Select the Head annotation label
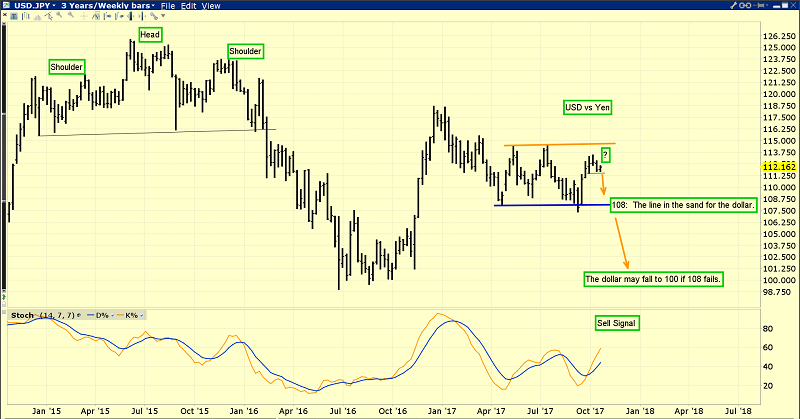The width and height of the screenshot is (800, 419). pos(151,34)
